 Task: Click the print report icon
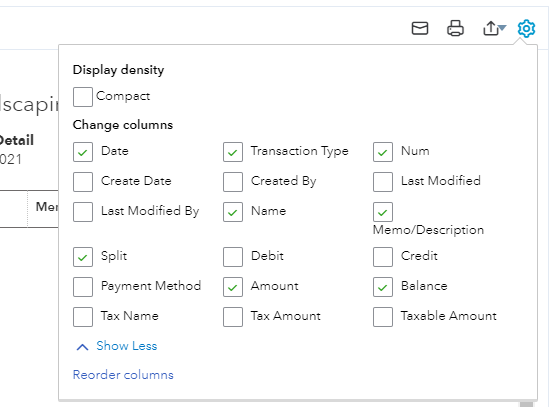(455, 28)
